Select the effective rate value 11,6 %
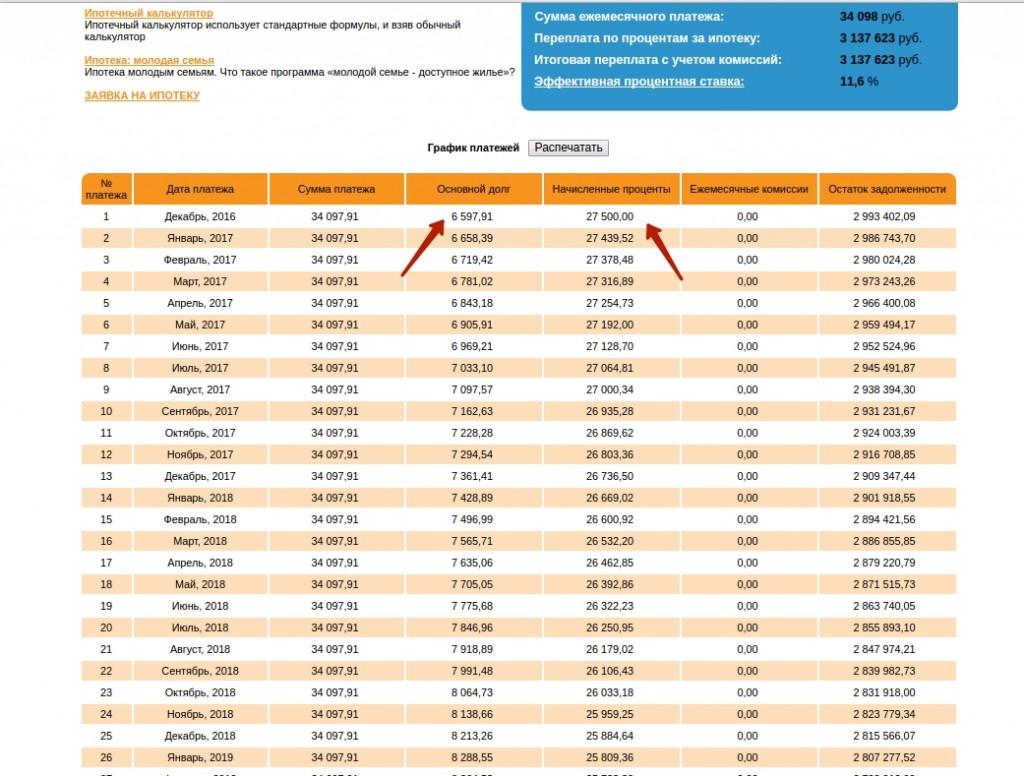1024x776 pixels. click(x=859, y=82)
